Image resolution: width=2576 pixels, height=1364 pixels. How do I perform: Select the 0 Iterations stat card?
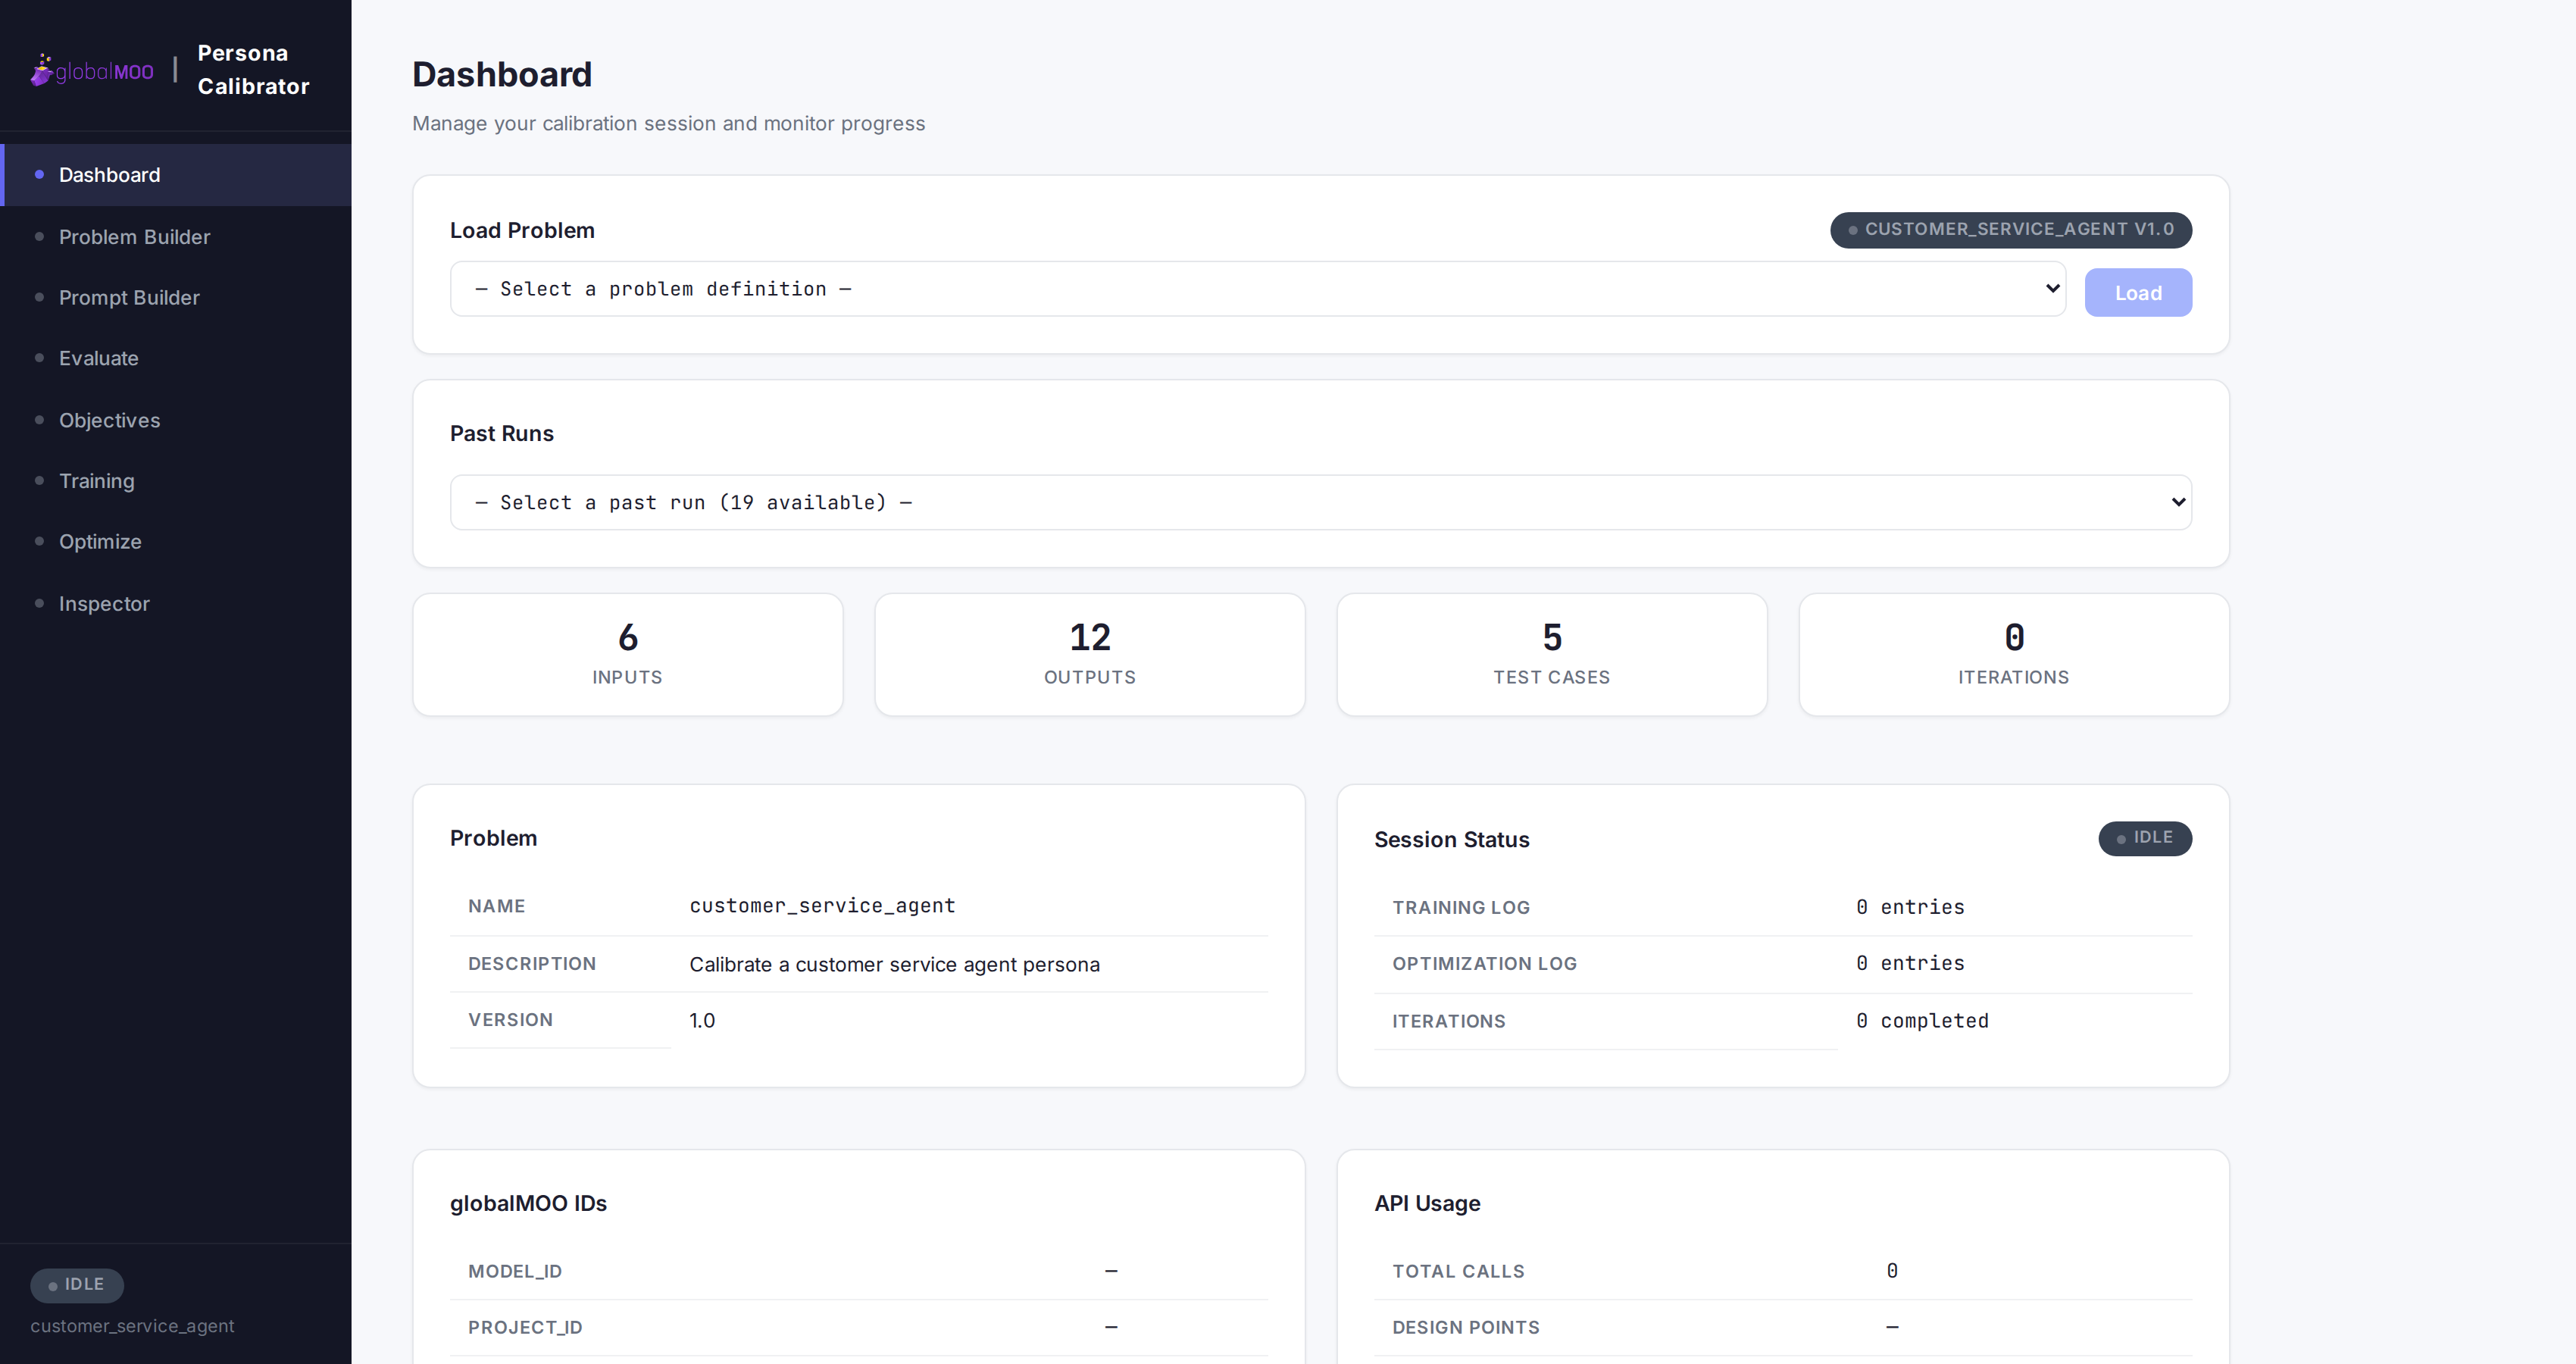[x=2013, y=655]
